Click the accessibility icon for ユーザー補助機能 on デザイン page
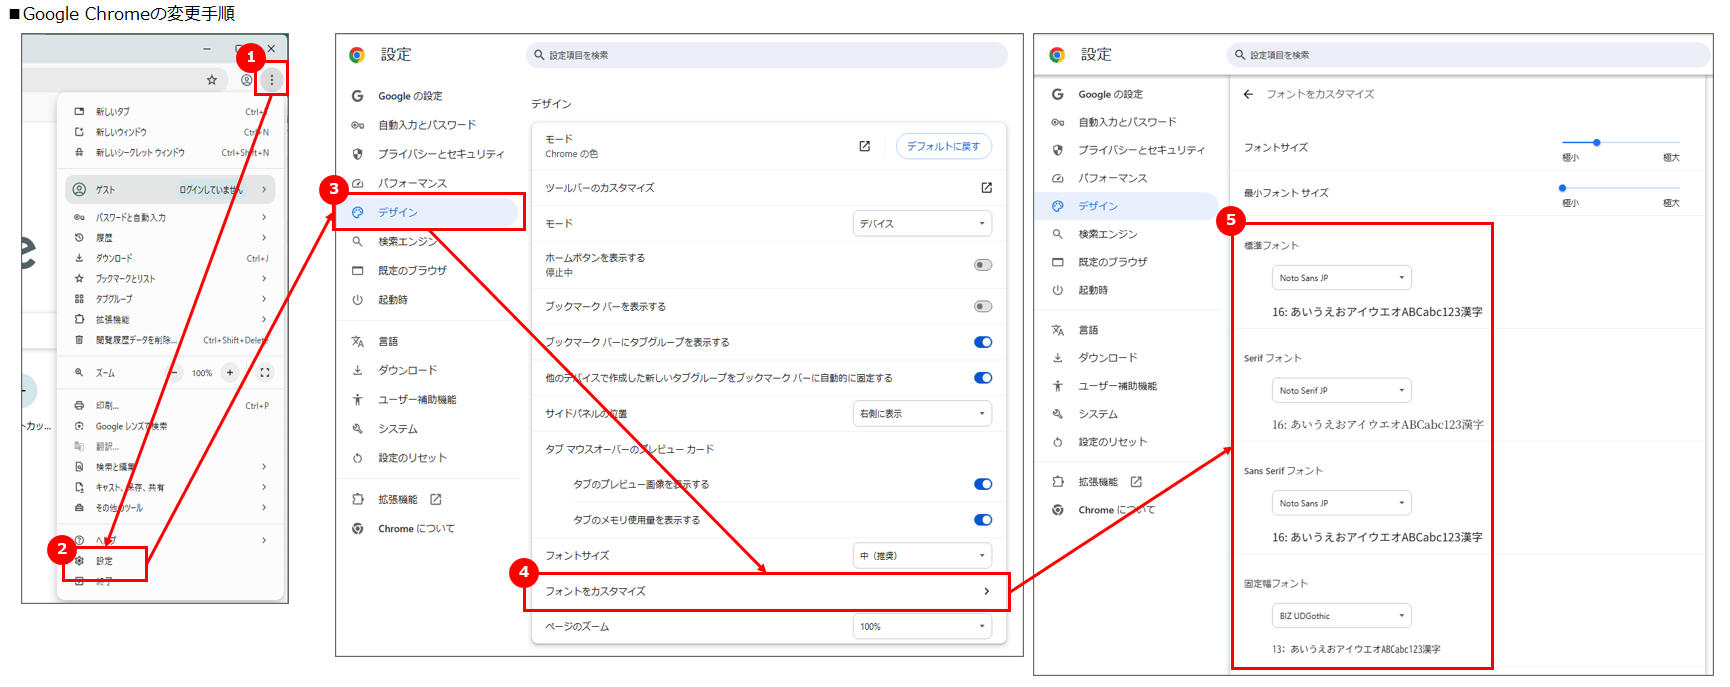1730x687 pixels. coord(357,400)
